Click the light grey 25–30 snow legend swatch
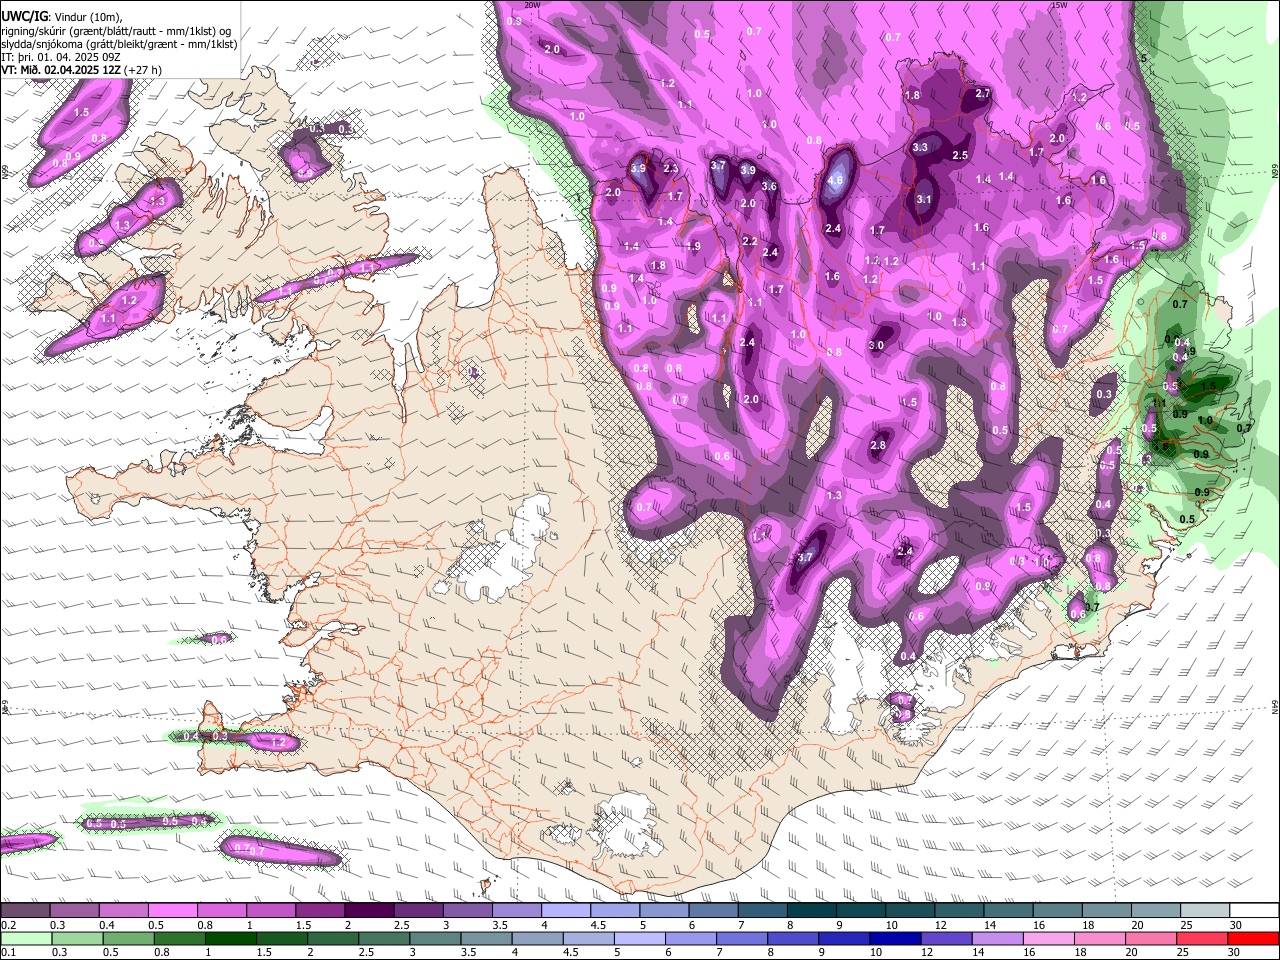Screen dimensions: 1280x960 pos(1206,911)
